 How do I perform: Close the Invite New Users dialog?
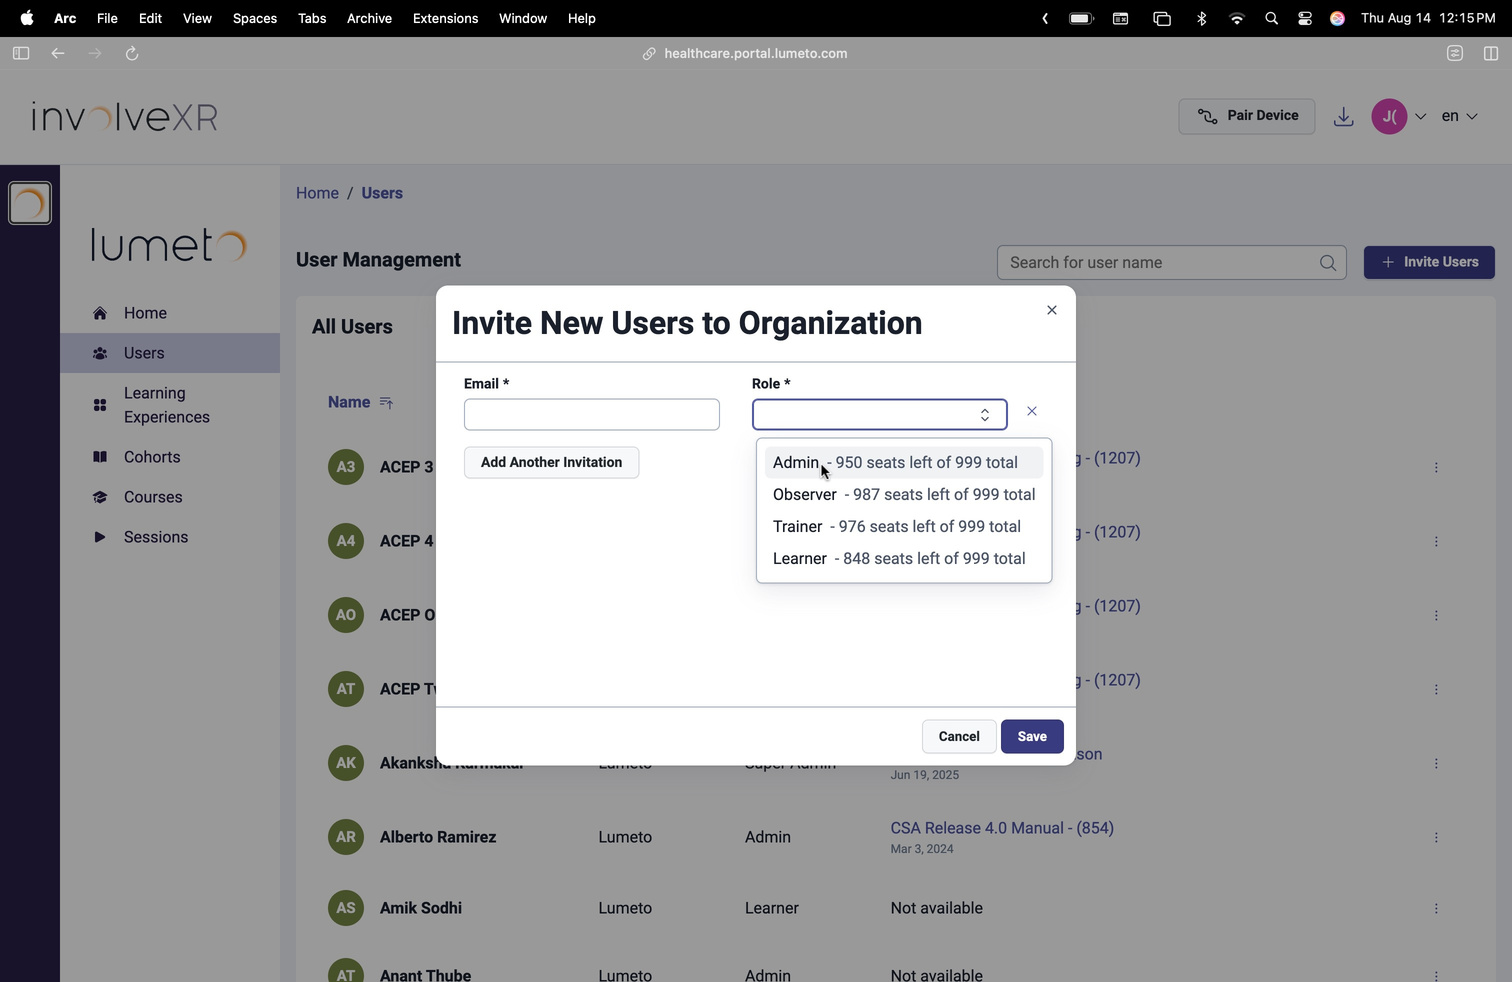point(1051,310)
